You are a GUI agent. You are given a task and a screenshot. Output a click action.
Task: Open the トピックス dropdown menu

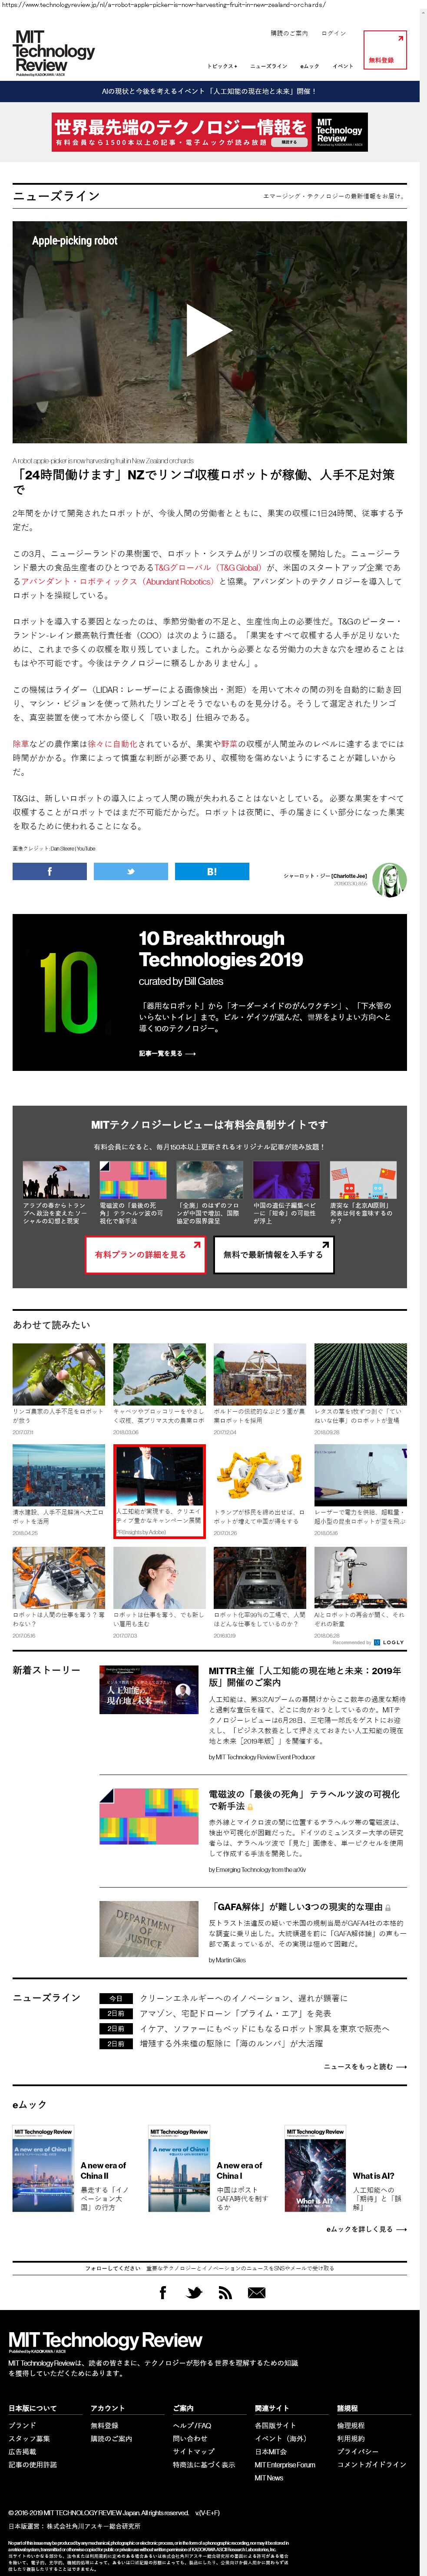[222, 66]
